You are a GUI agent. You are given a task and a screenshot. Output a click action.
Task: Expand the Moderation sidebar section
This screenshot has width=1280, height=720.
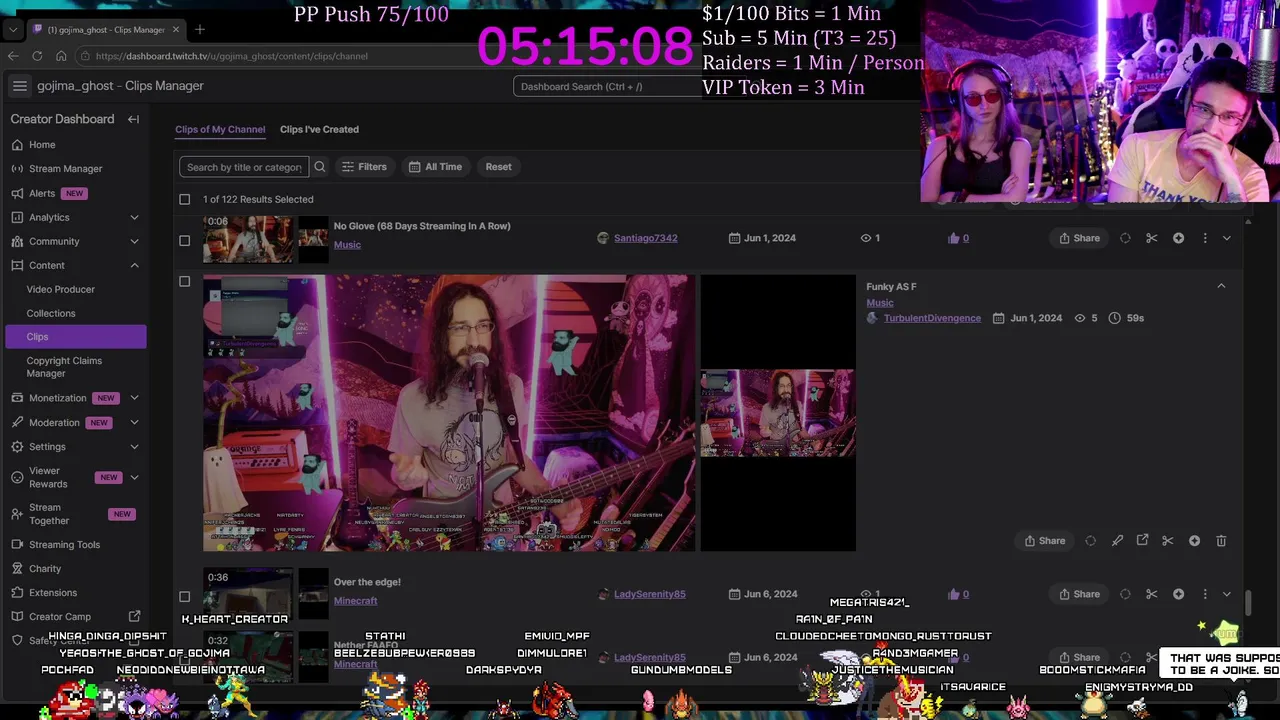134,422
